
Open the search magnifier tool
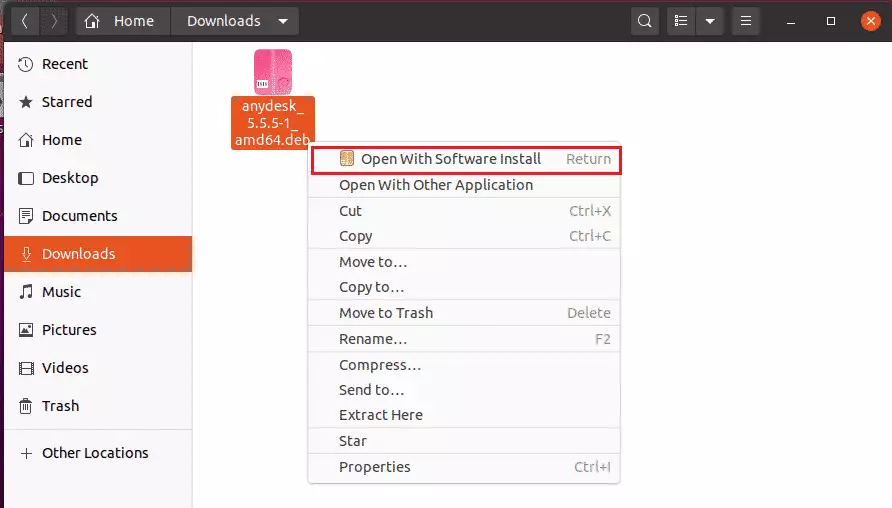tap(645, 21)
